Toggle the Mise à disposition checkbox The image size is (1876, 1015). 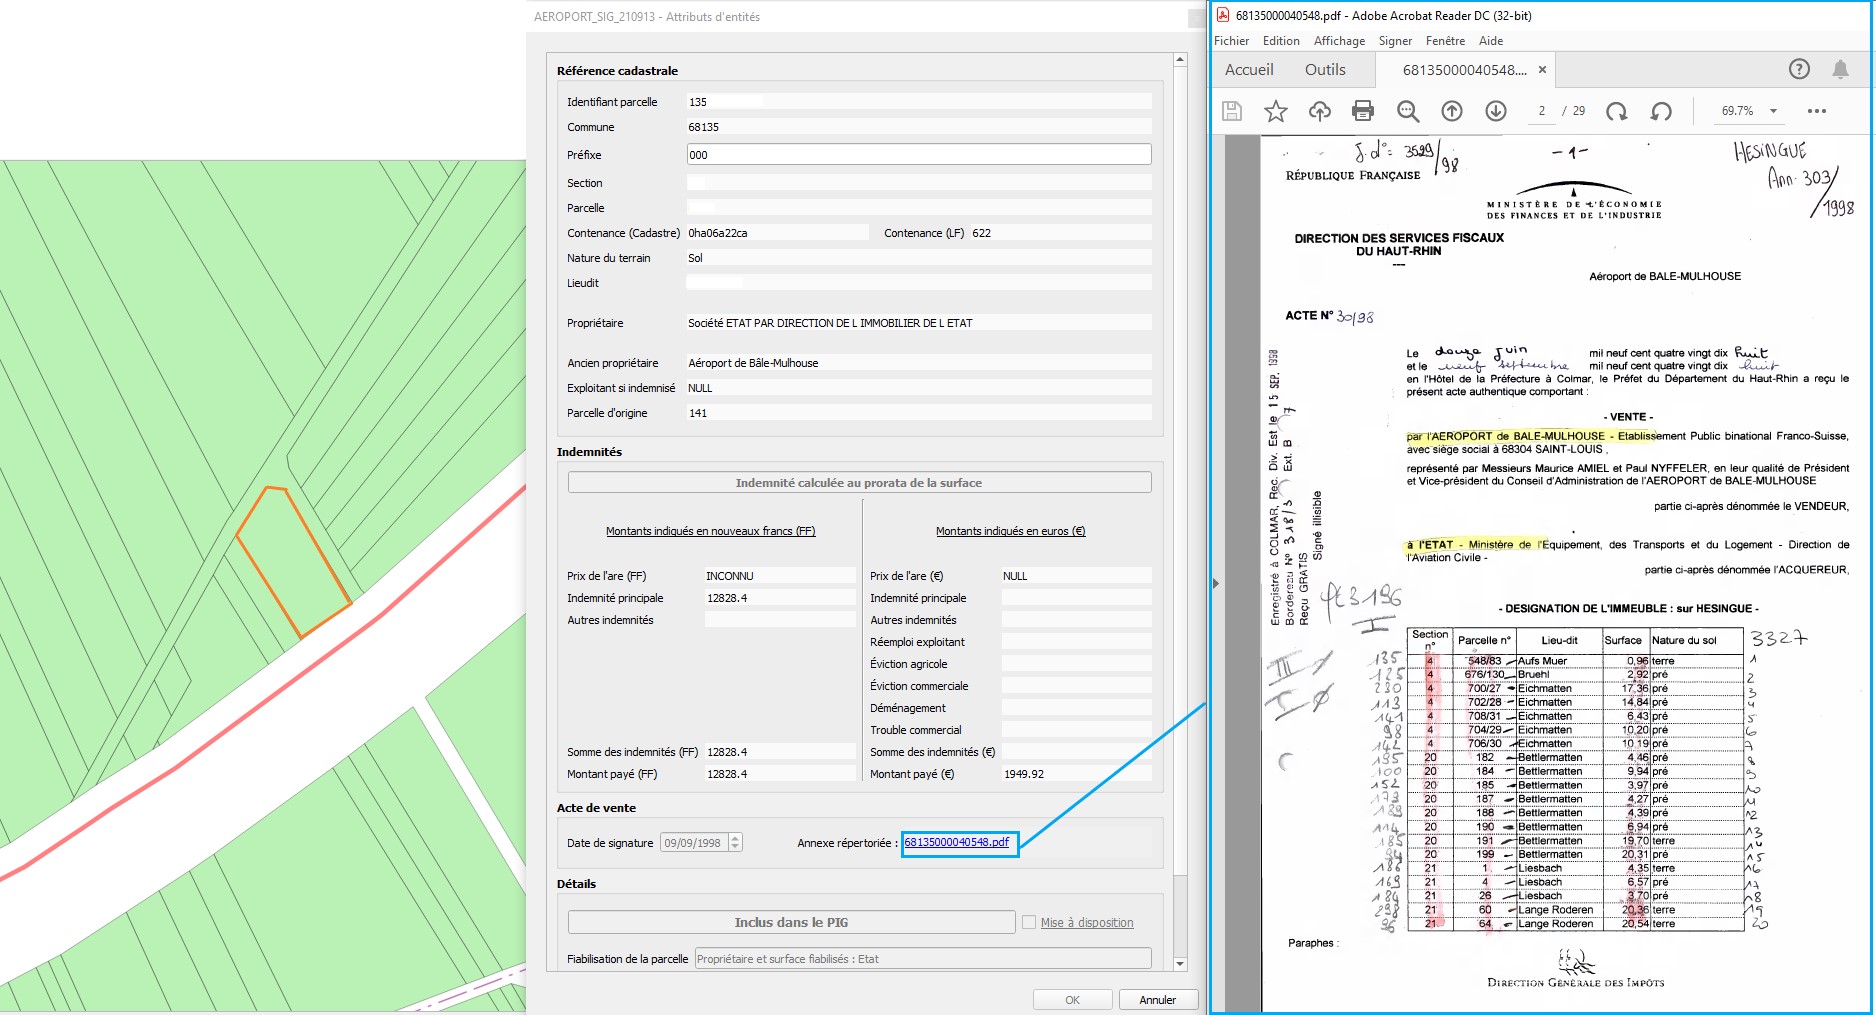1029,922
